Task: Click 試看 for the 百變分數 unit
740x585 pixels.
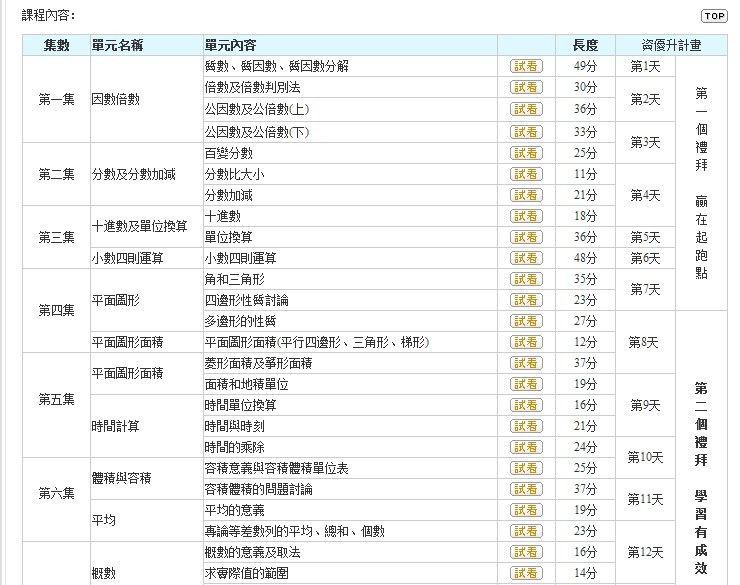Action: coord(526,153)
